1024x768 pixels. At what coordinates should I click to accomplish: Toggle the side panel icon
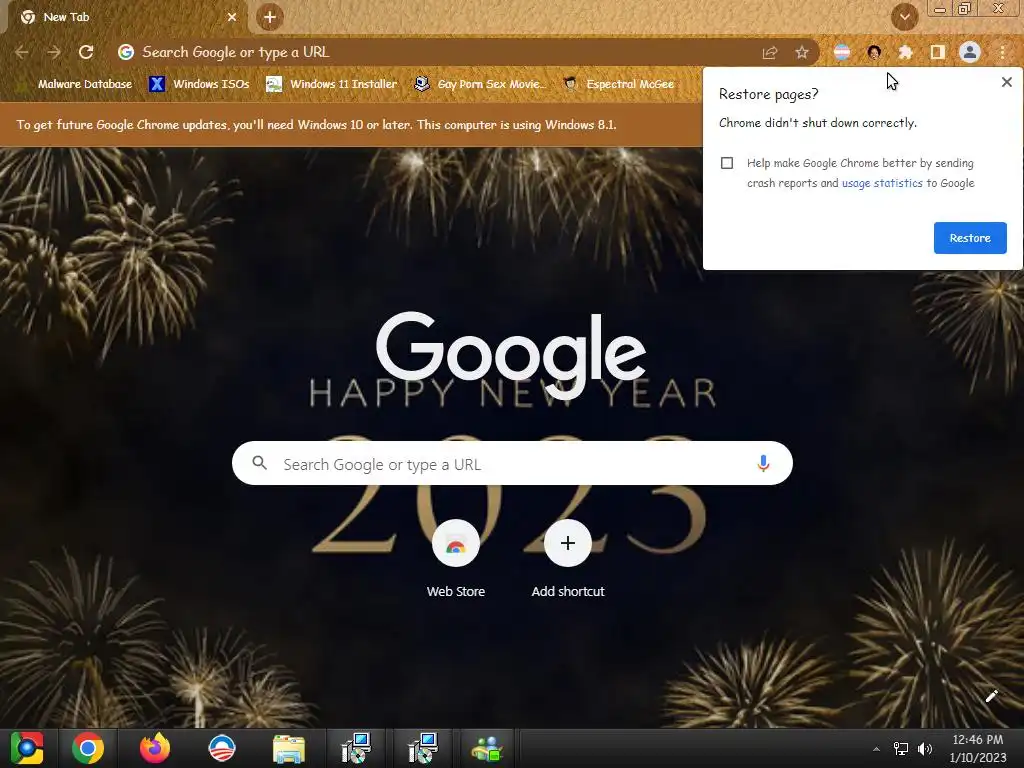coord(938,52)
